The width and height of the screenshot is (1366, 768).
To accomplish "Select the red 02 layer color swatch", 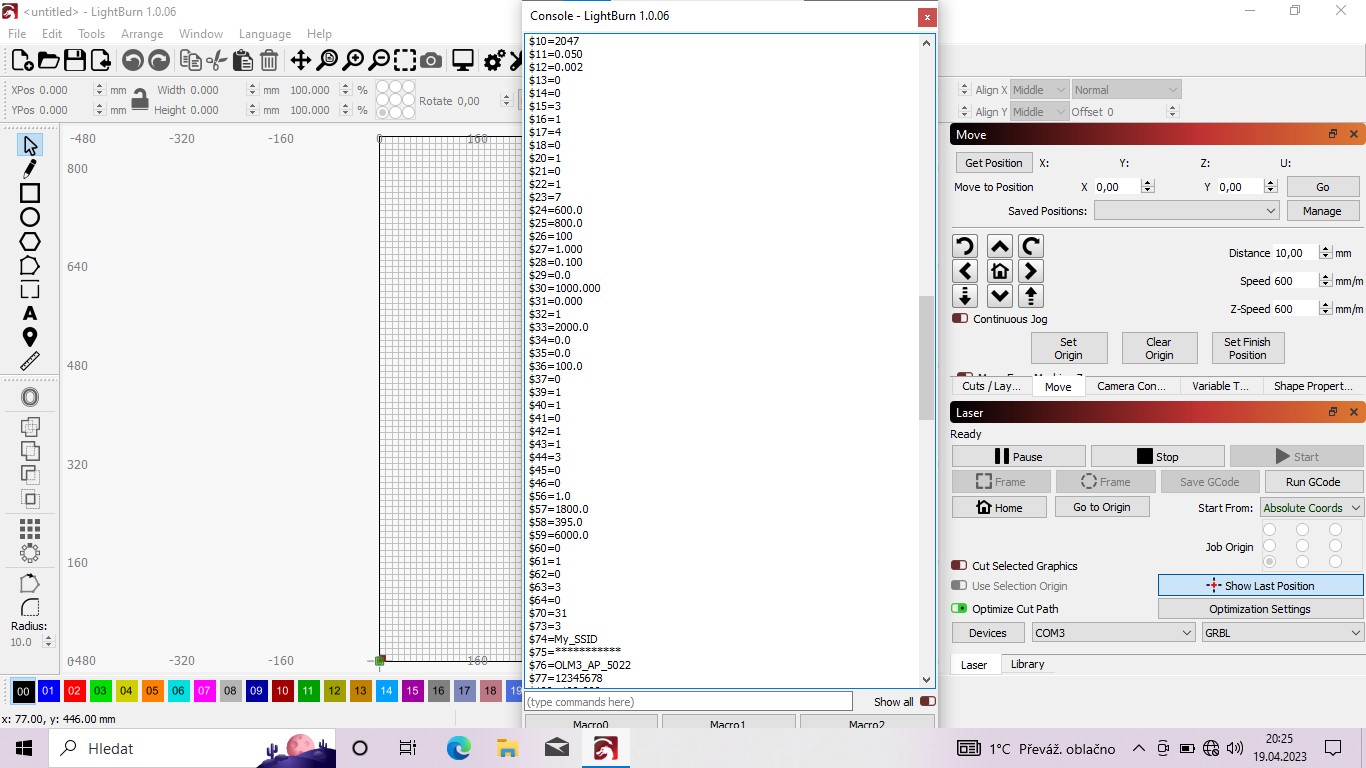I will pyautogui.click(x=74, y=691).
